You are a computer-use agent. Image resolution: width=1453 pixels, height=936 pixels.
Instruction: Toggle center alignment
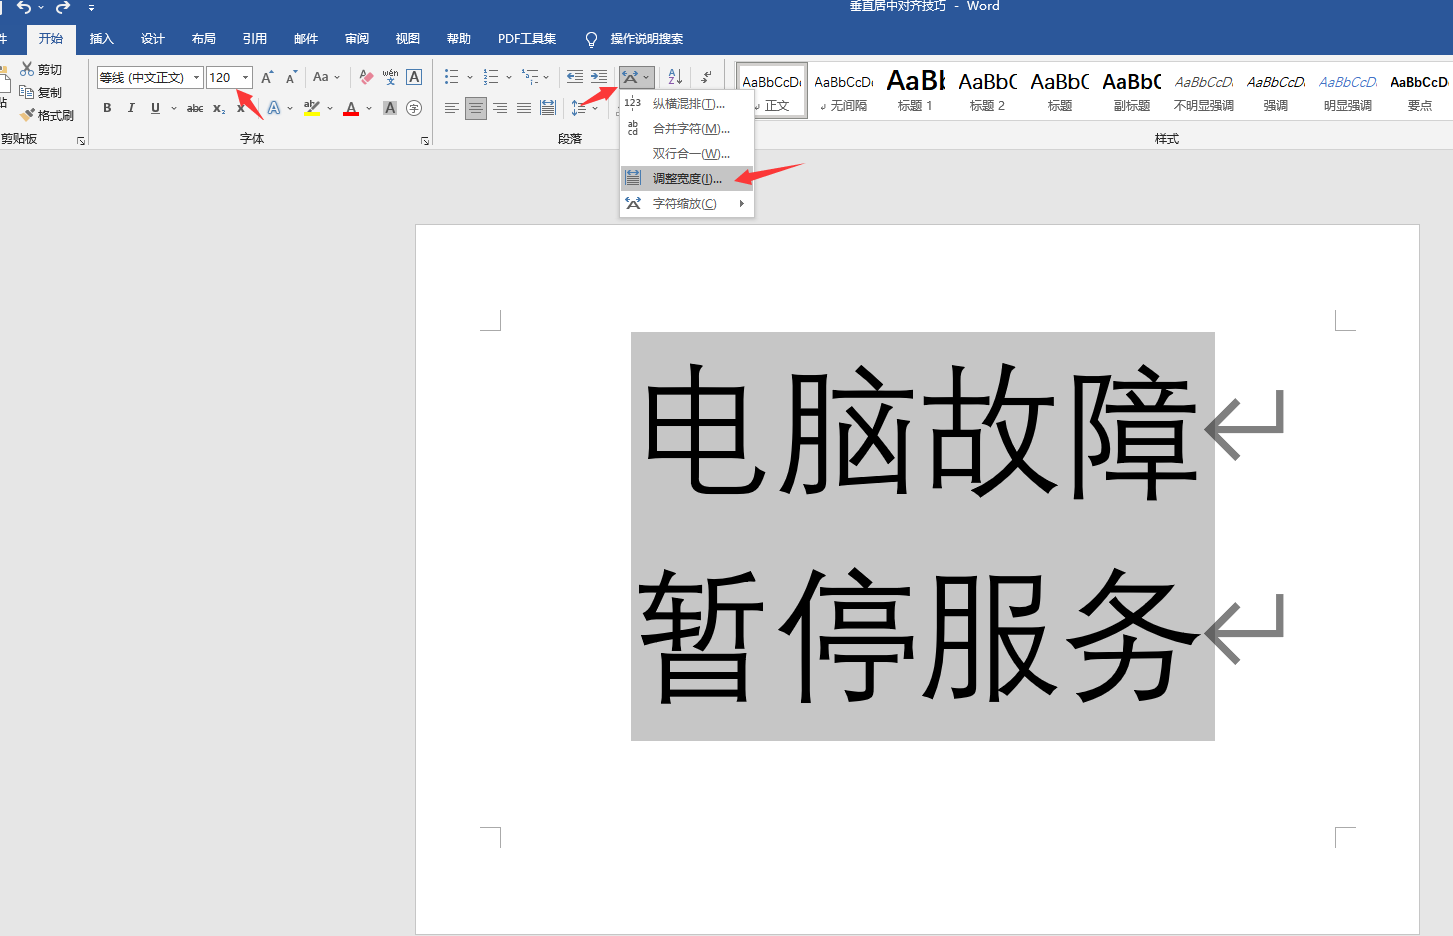pyautogui.click(x=476, y=108)
